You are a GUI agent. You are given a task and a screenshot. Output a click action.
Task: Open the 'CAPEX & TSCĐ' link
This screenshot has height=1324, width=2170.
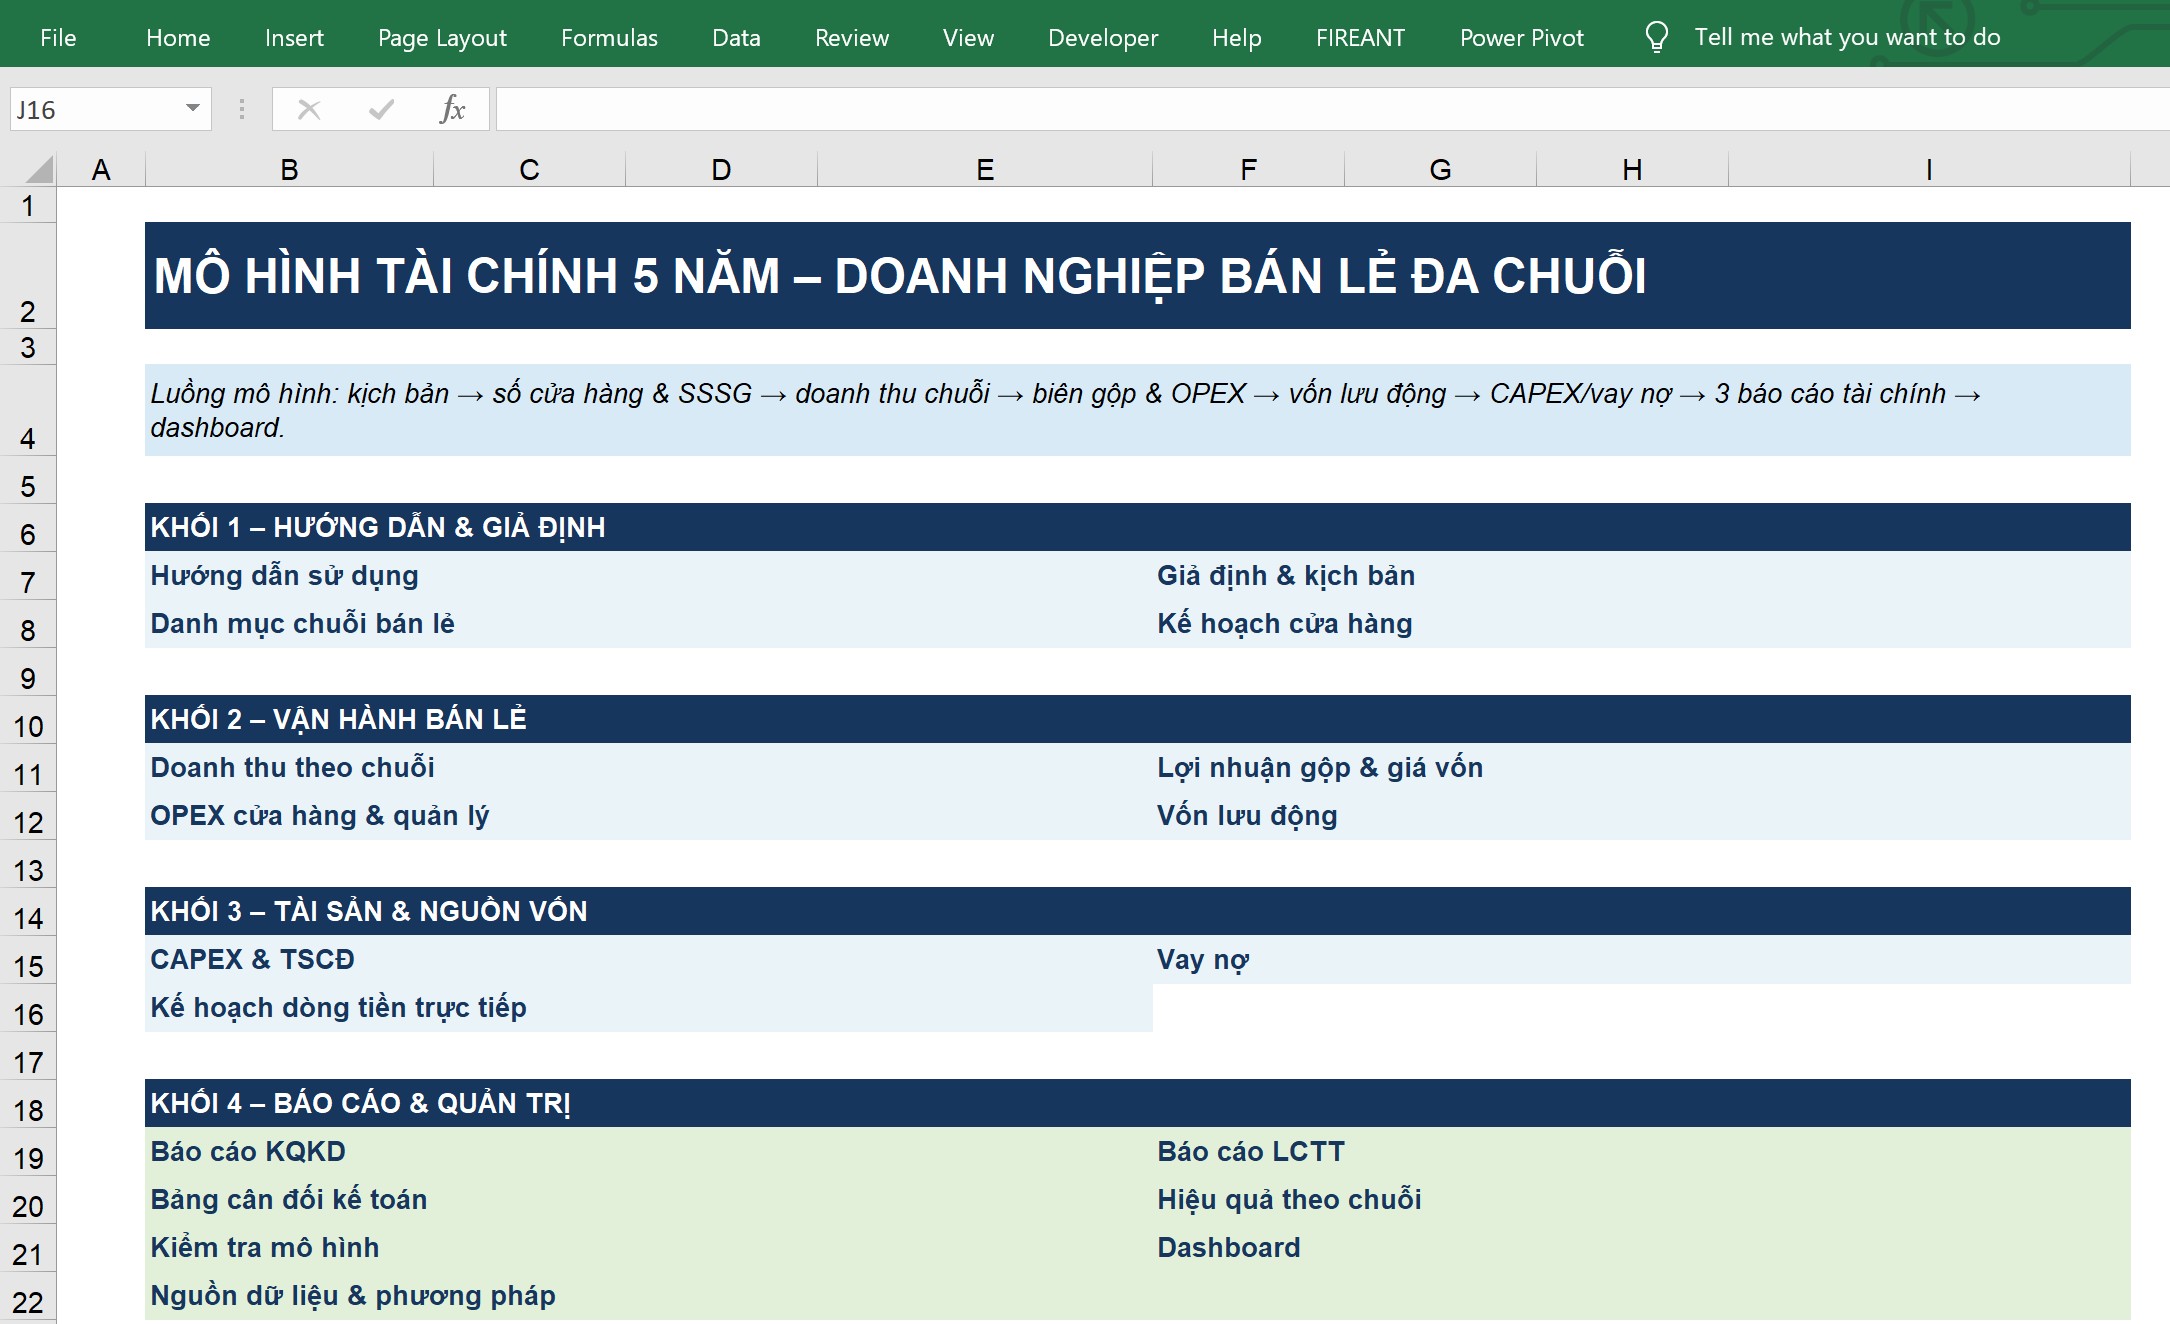(252, 960)
